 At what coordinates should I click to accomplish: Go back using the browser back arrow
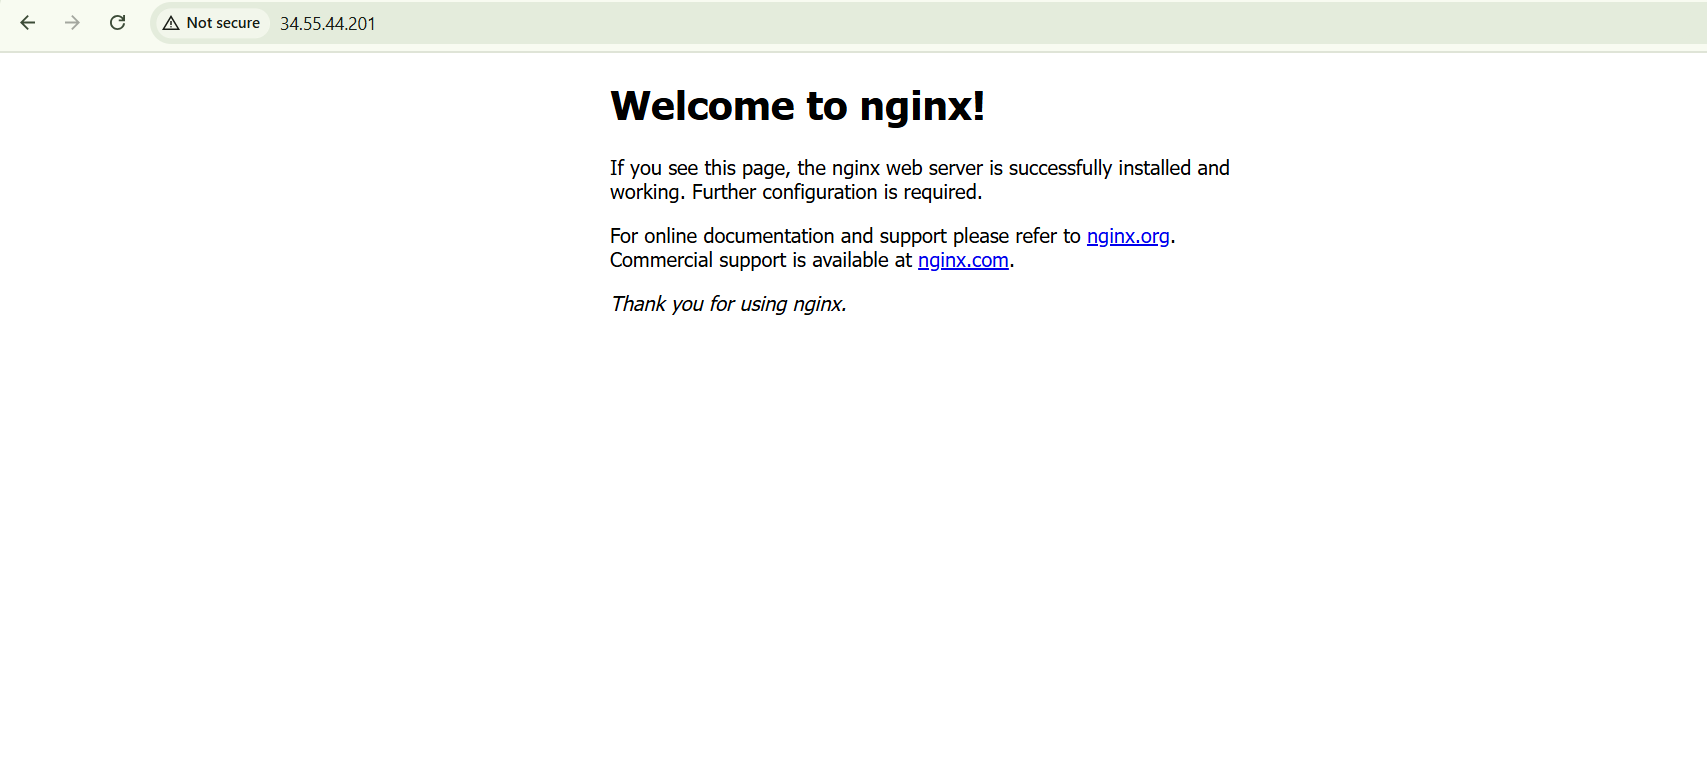[x=28, y=22]
